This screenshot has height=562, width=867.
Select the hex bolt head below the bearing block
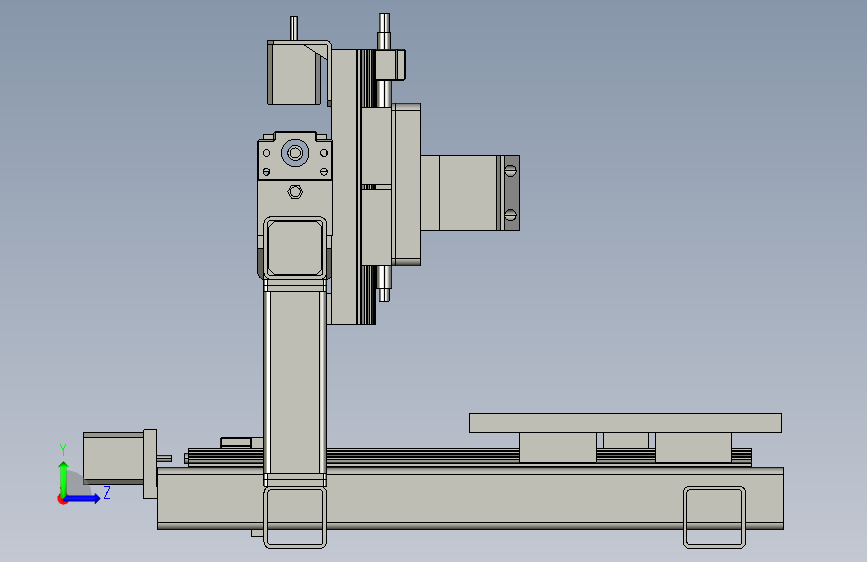[295, 191]
